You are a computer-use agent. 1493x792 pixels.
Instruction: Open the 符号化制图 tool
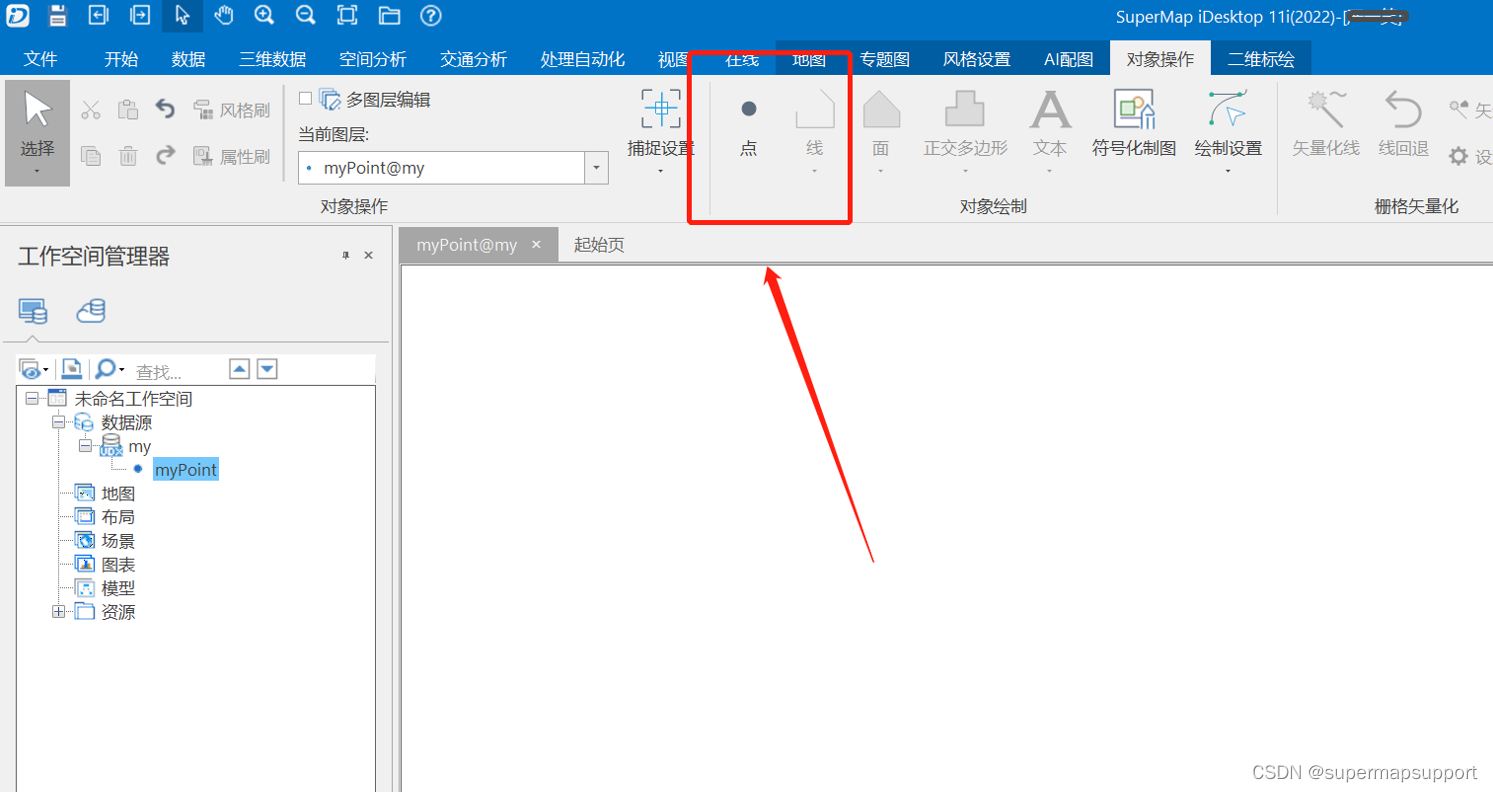click(1134, 124)
